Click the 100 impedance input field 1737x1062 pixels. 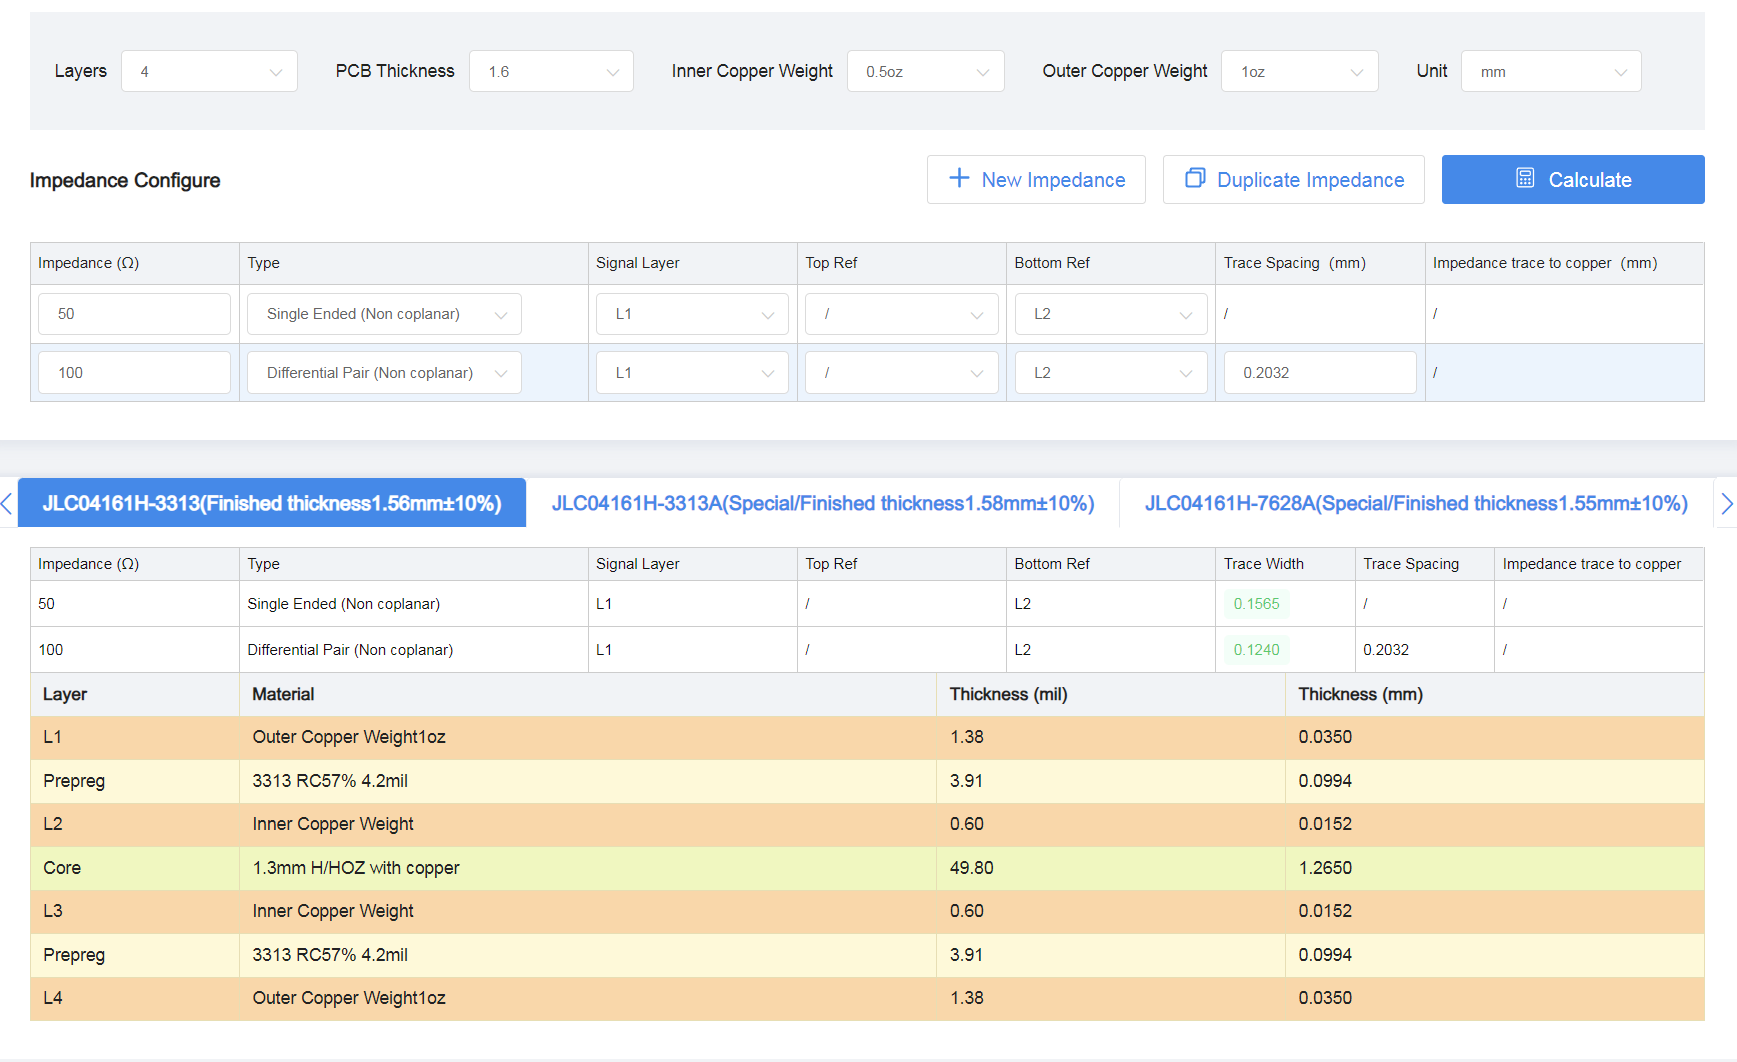coord(134,373)
